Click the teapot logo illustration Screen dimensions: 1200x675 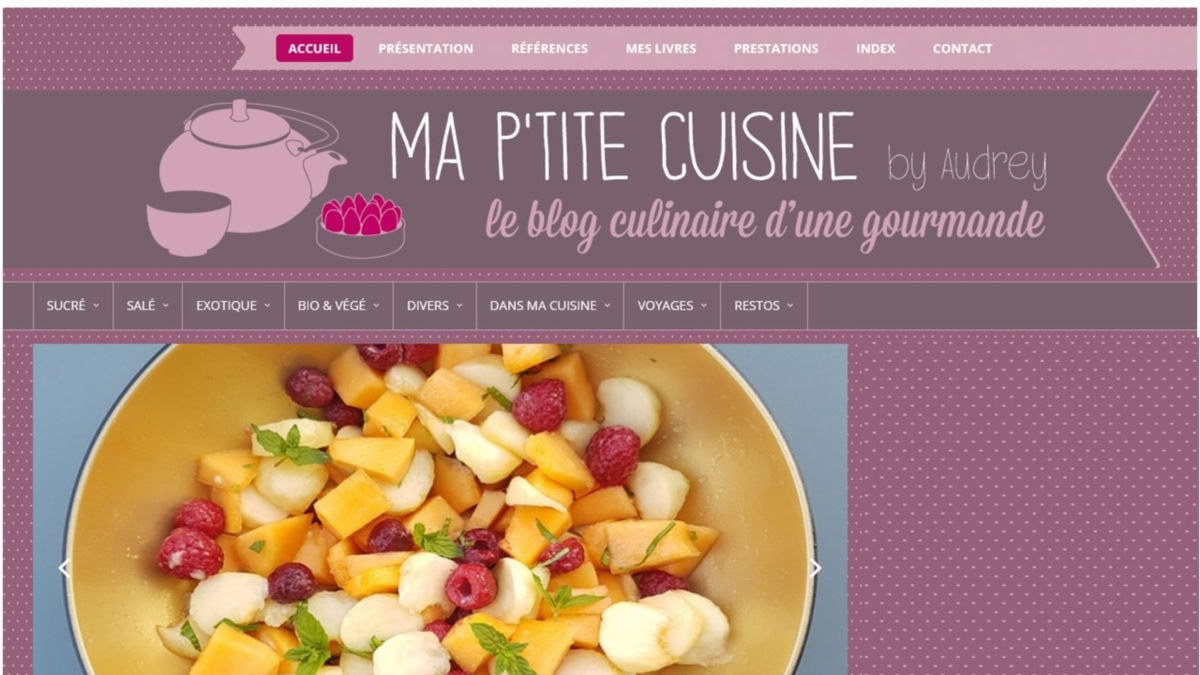(x=250, y=160)
